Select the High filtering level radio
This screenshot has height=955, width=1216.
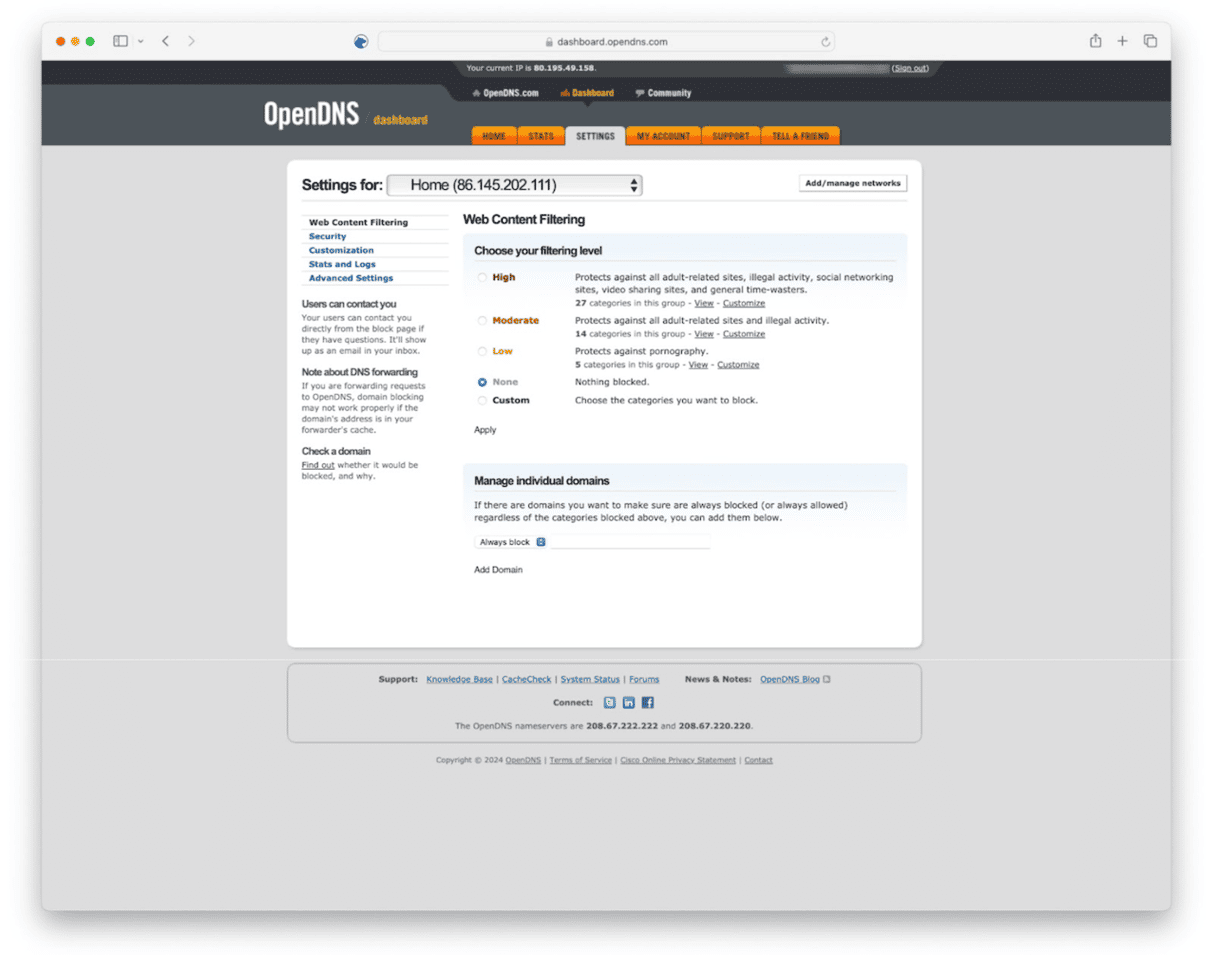[482, 278]
